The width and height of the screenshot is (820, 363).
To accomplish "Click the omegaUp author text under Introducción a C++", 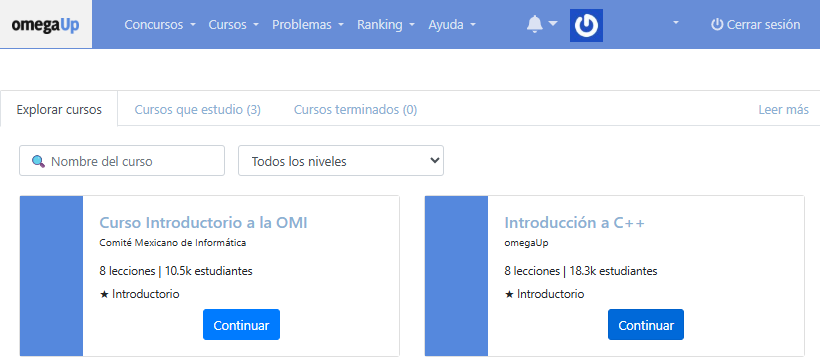I will (527, 243).
